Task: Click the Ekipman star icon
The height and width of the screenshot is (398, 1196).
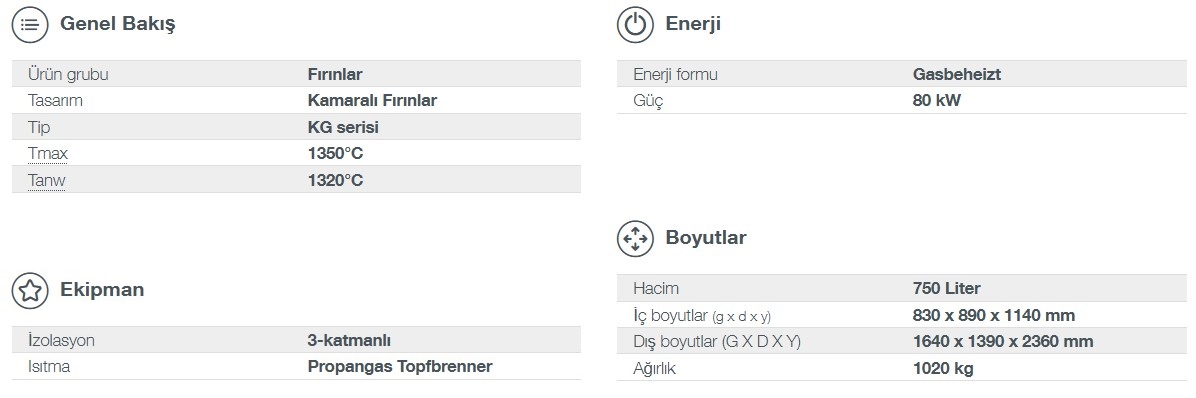Action: pos(30,290)
